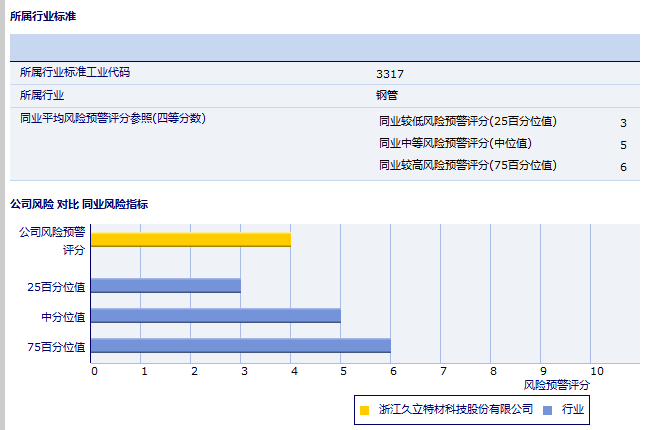This screenshot has height=430, width=658.
Task: Click the empty blue table header bar
Action: pyautogui.click(x=325, y=47)
